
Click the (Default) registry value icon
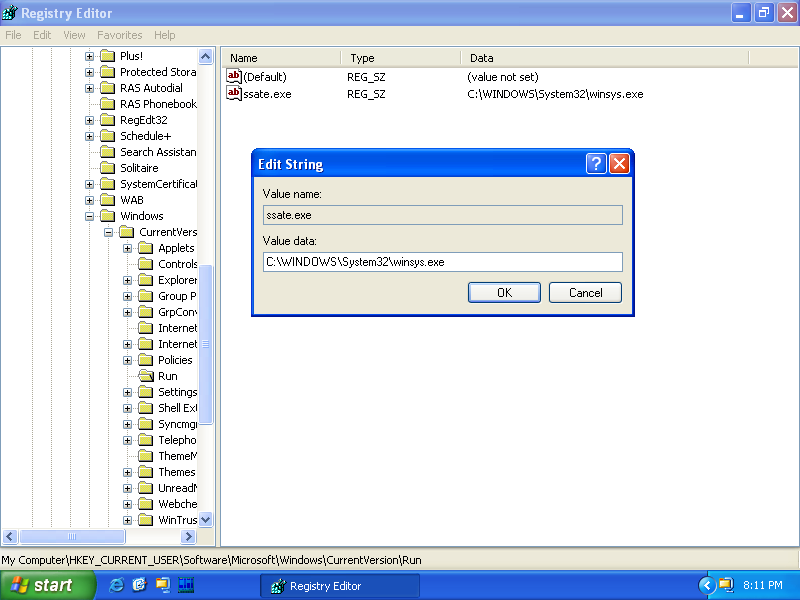[x=234, y=76]
